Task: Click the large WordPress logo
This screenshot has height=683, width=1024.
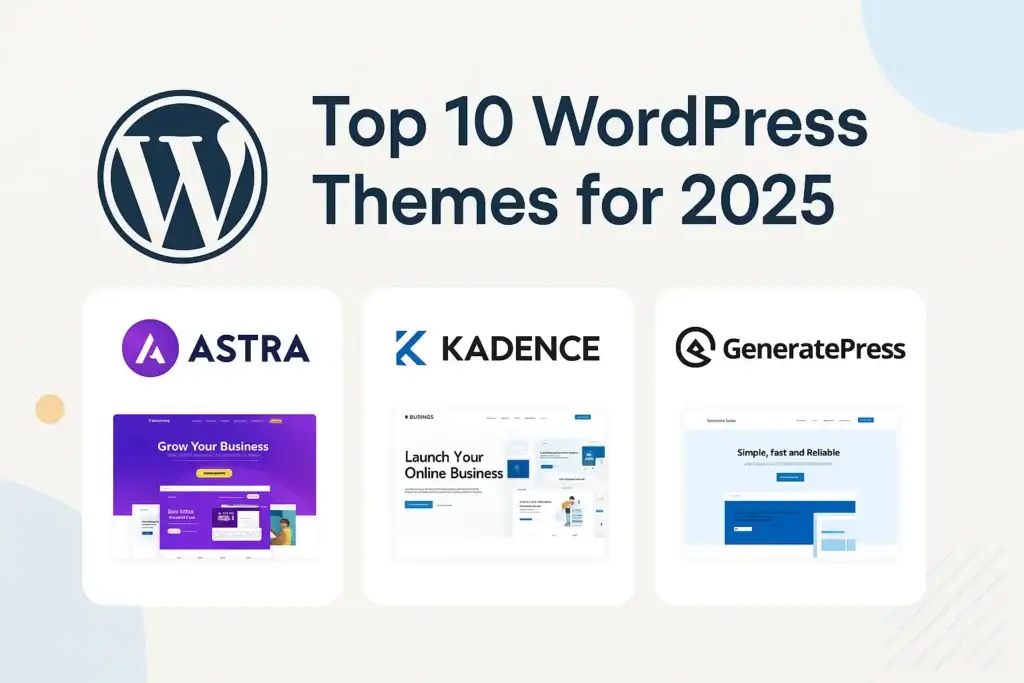Action: (x=182, y=176)
